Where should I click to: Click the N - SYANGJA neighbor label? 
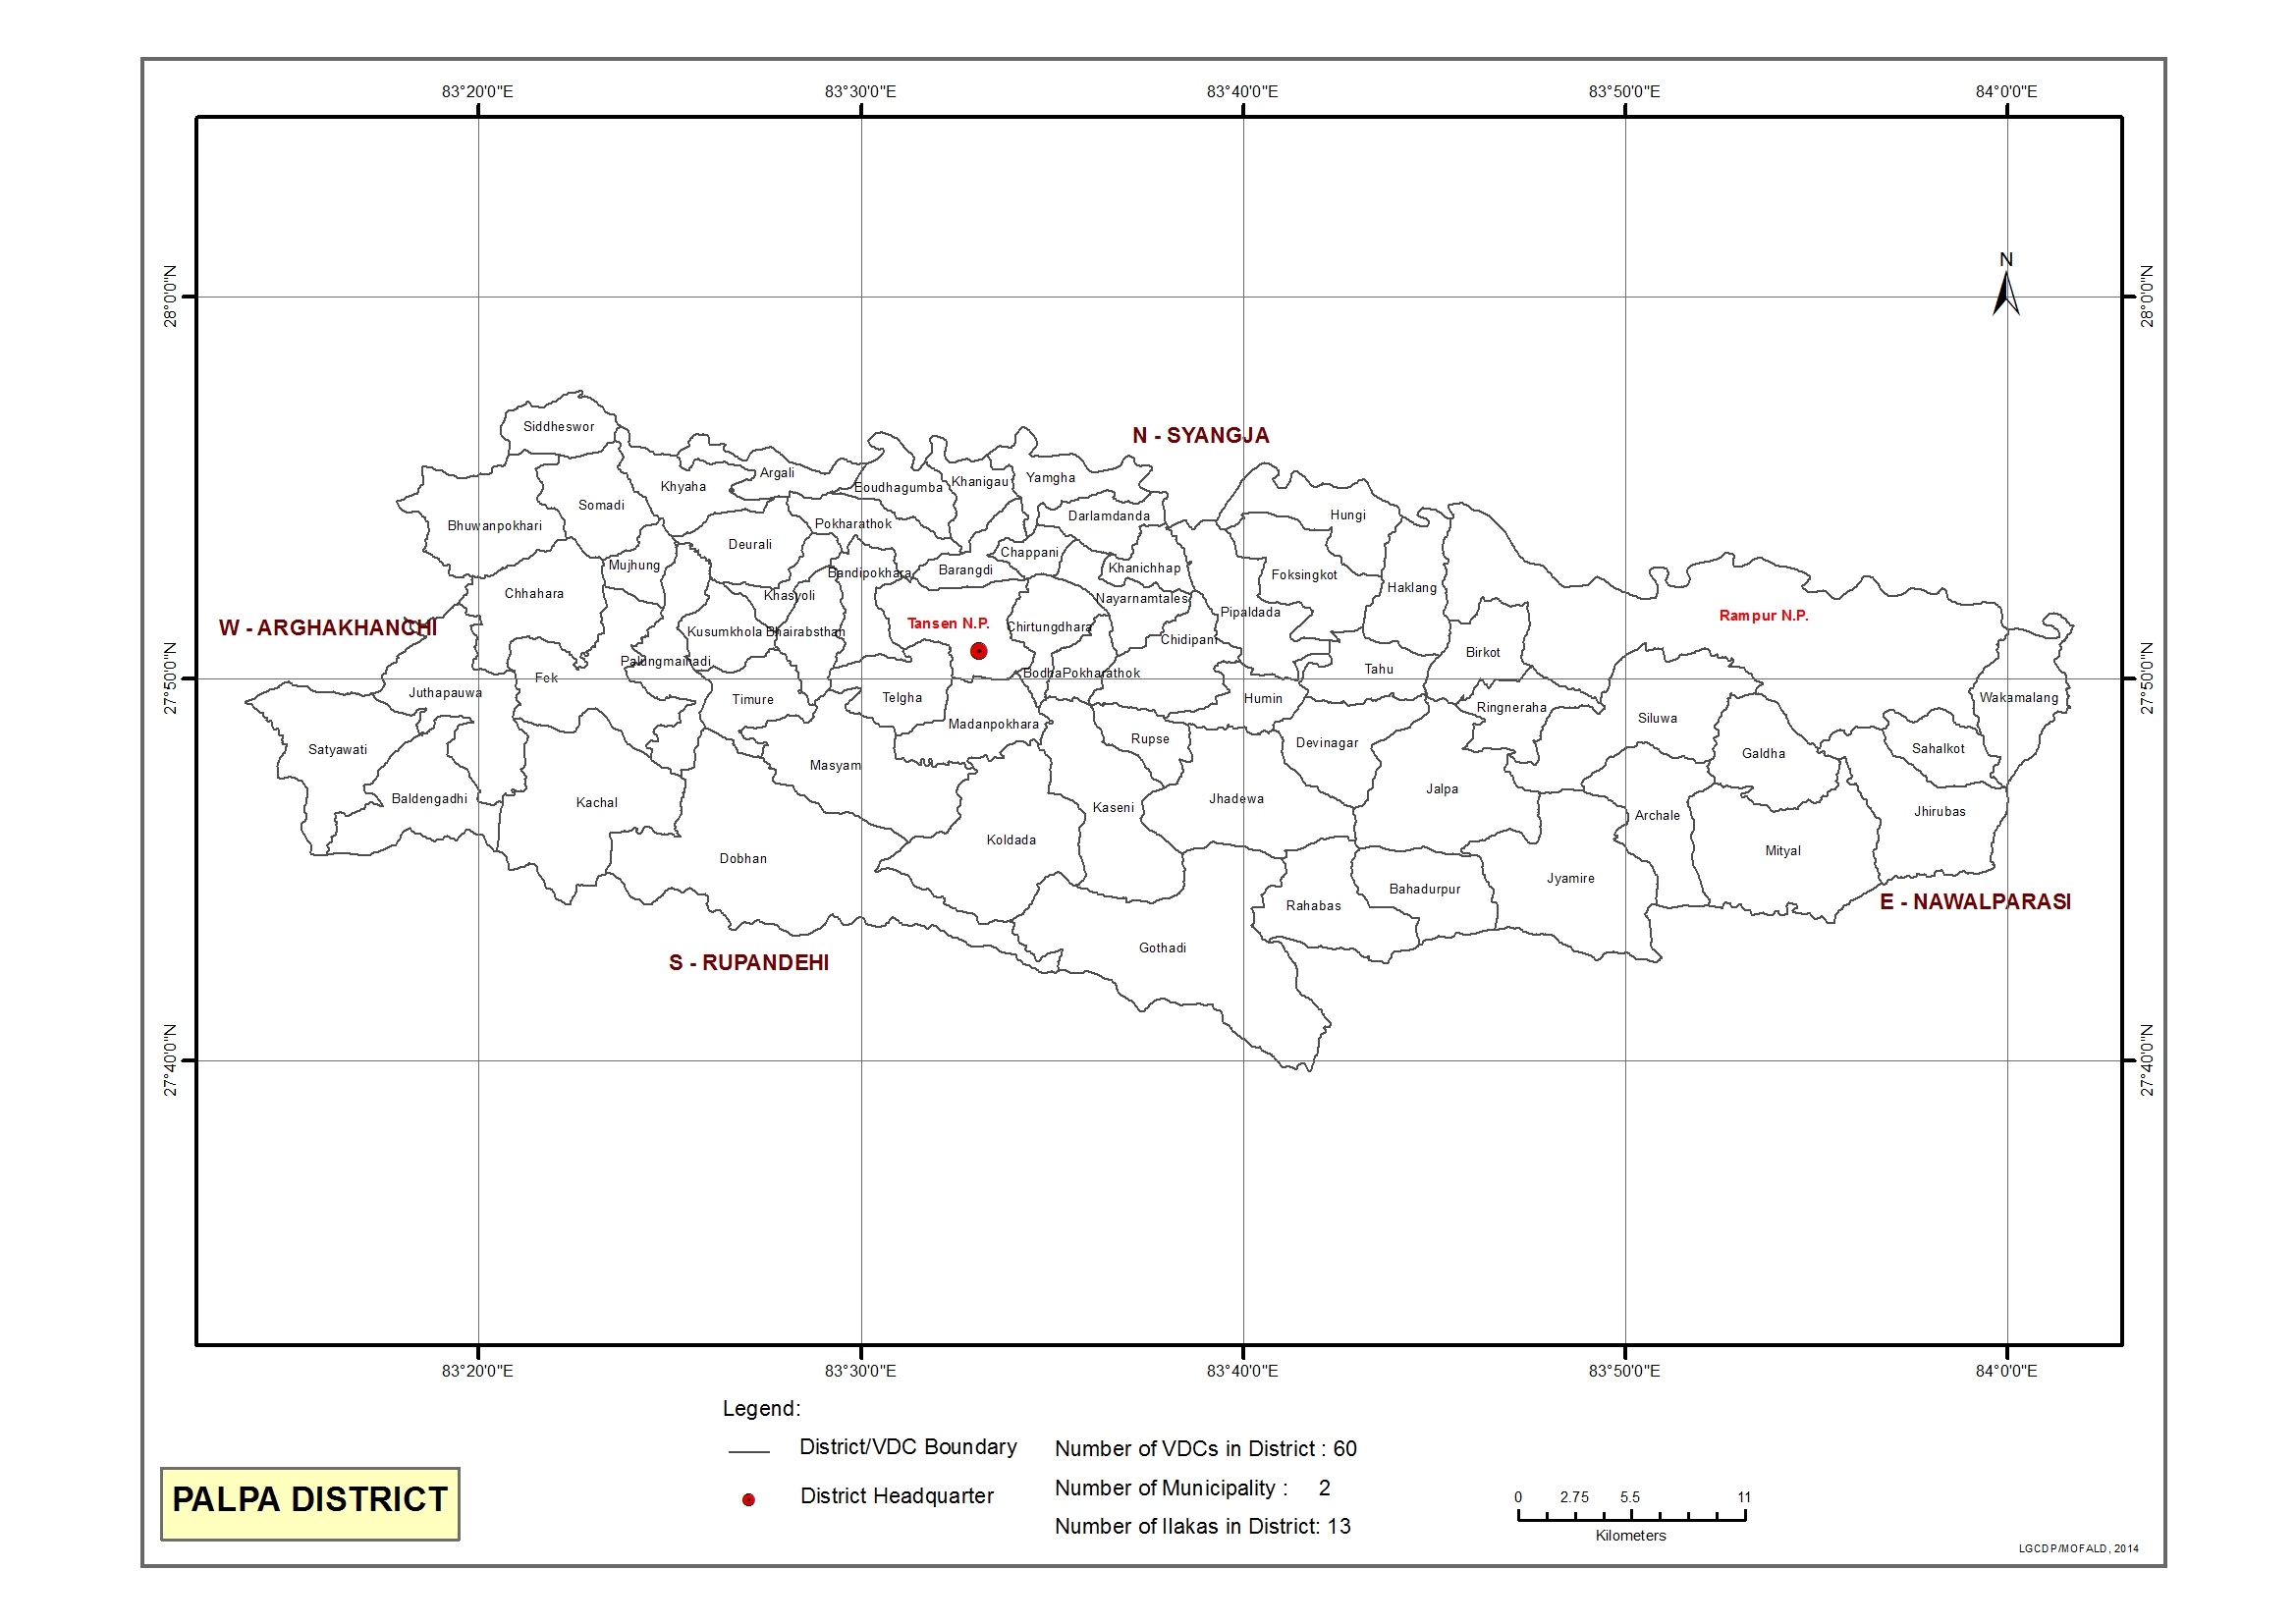coord(1200,435)
